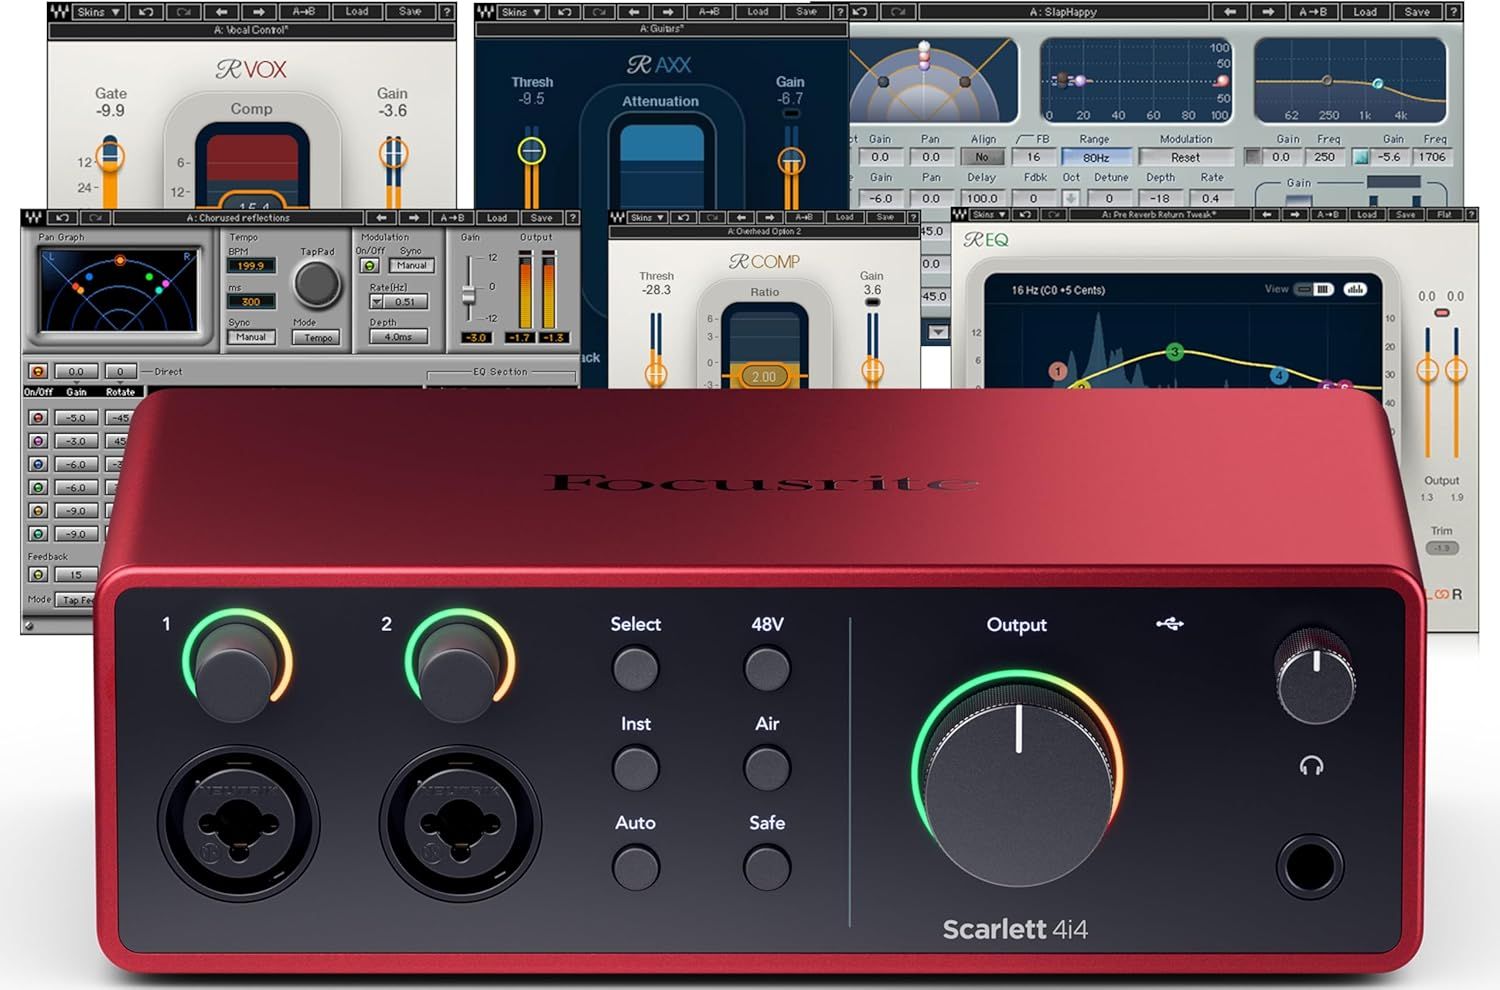Open the Skins dropdown in RComp
This screenshot has height=990, width=1500.
645,217
